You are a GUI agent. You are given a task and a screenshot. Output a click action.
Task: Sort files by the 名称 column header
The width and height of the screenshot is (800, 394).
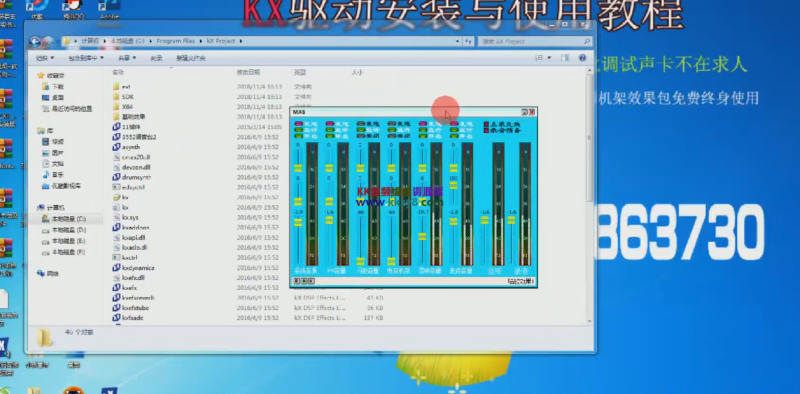(x=118, y=72)
